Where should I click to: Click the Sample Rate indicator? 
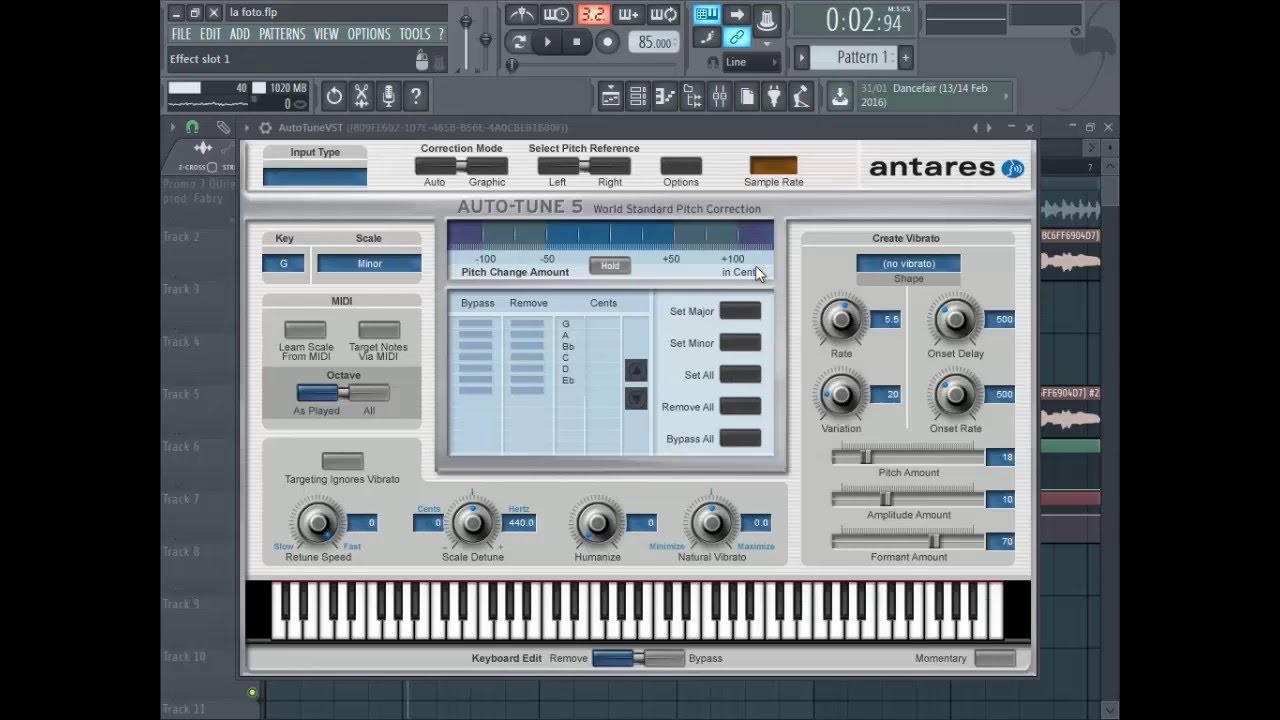click(773, 166)
